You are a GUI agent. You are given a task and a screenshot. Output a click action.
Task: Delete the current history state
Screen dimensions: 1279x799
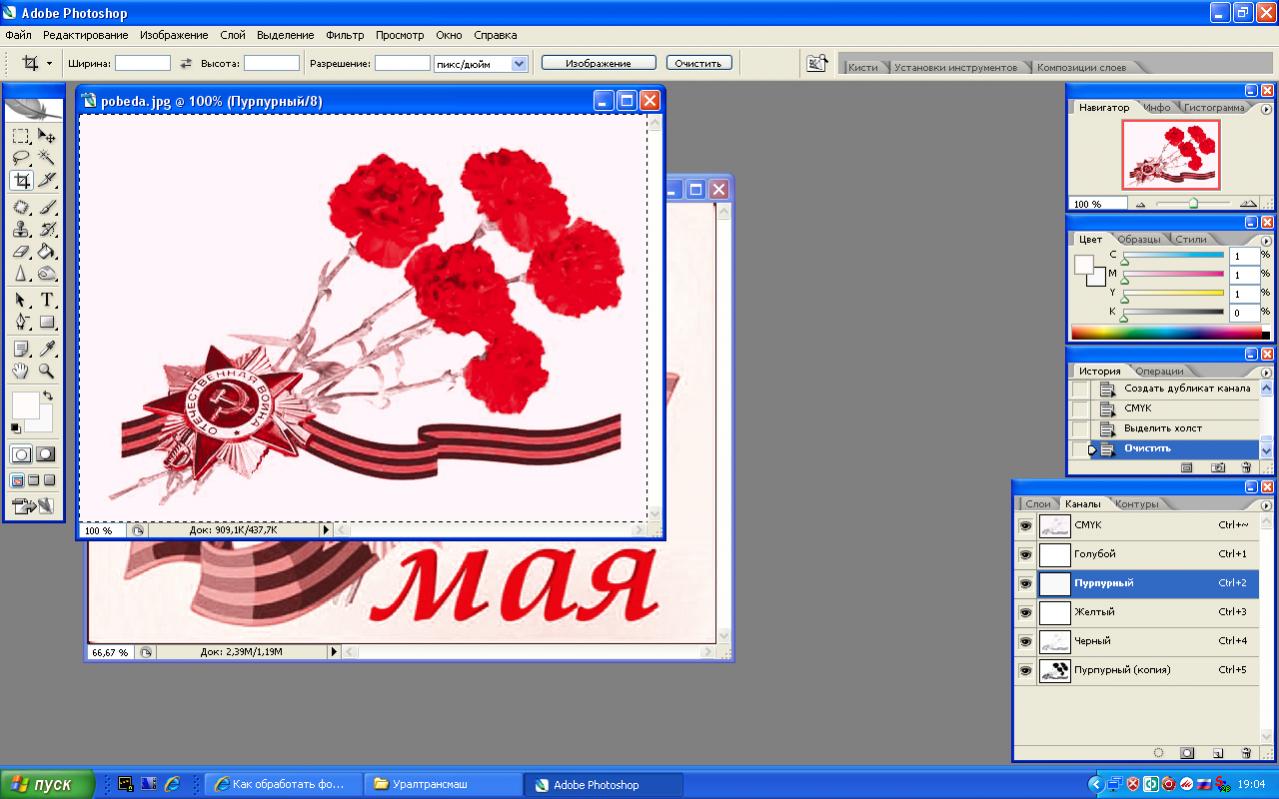click(1246, 467)
